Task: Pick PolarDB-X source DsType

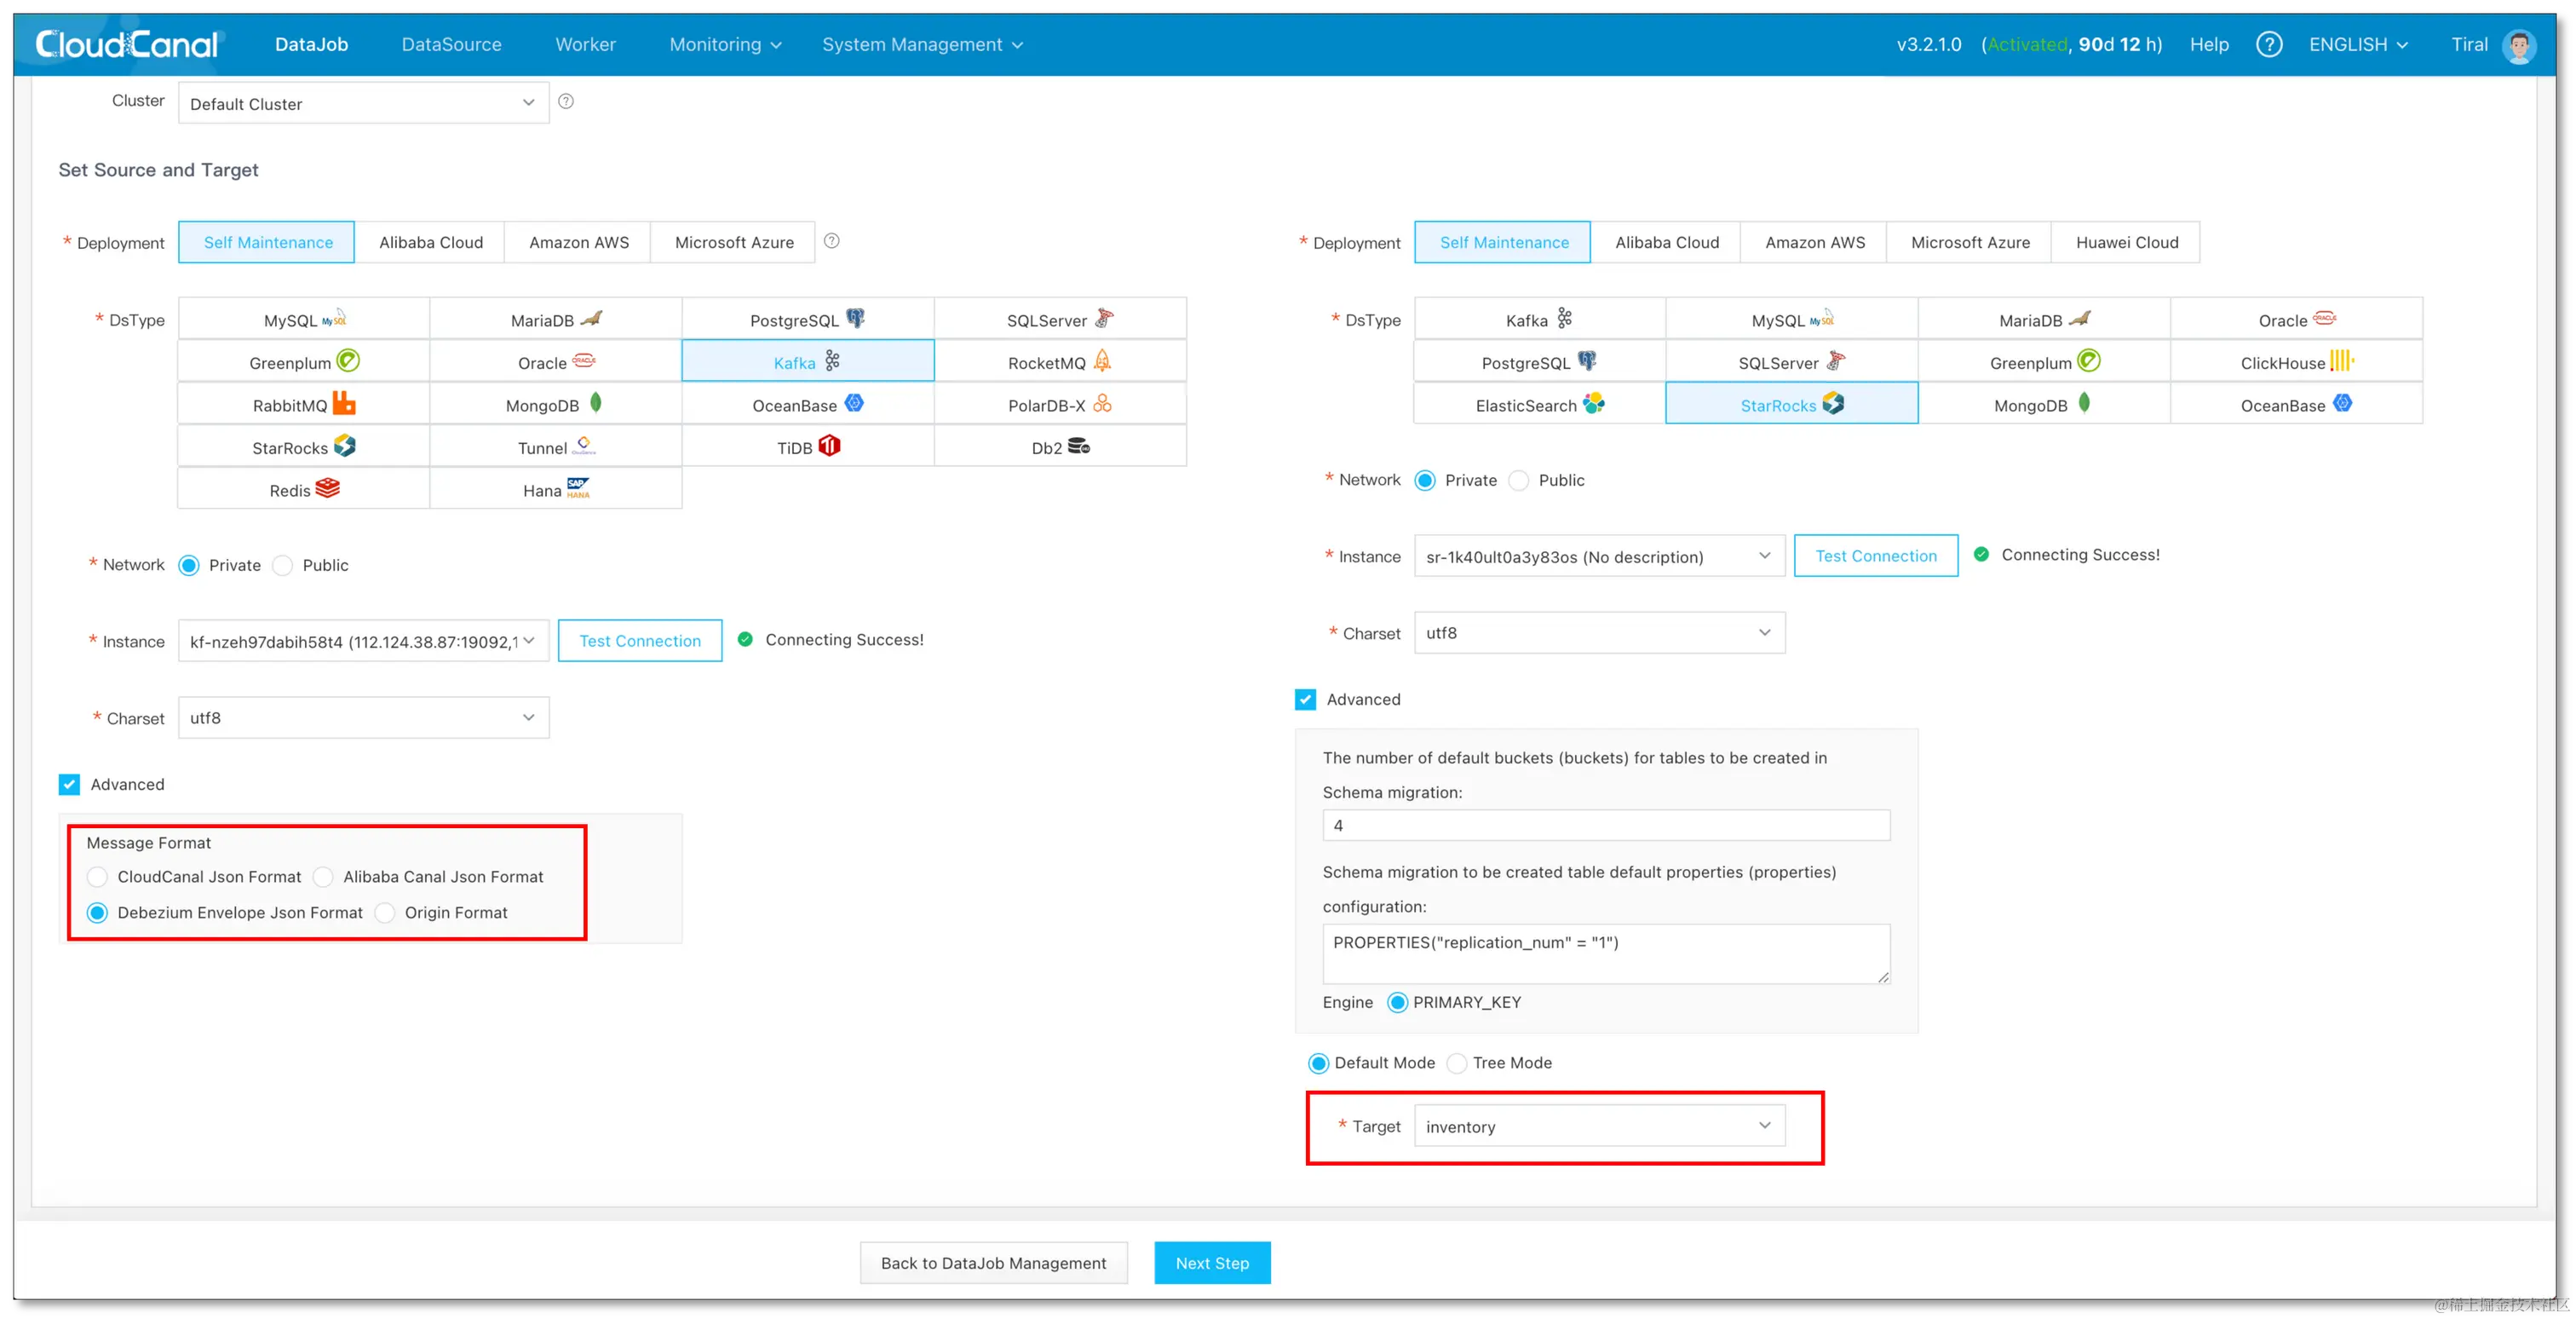Action: click(x=1060, y=404)
